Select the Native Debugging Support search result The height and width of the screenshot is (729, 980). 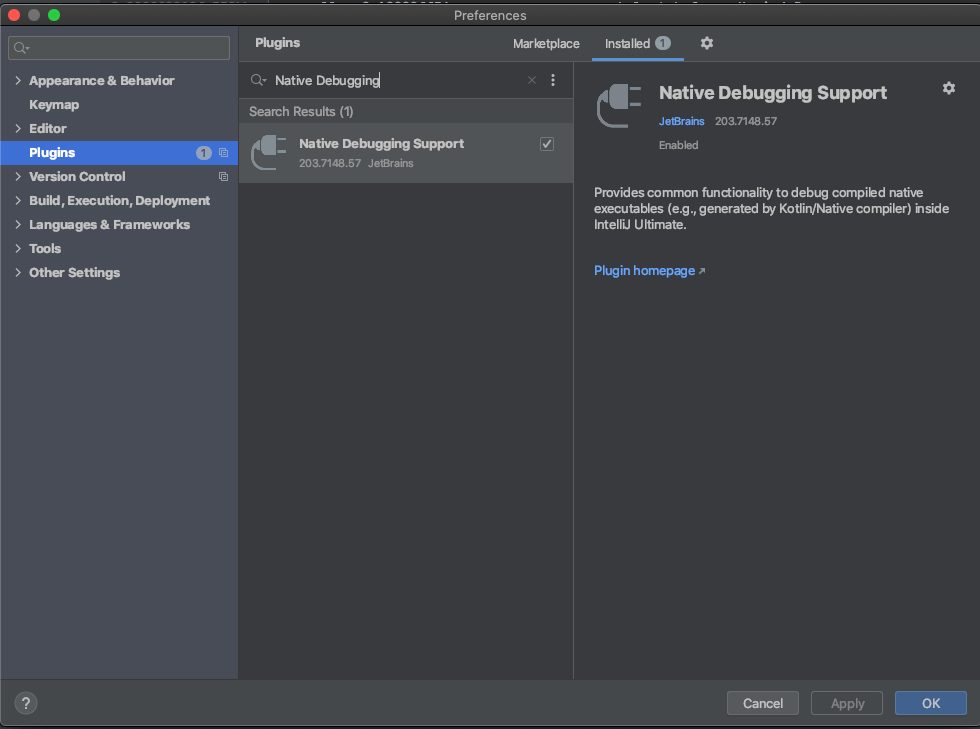click(x=406, y=153)
